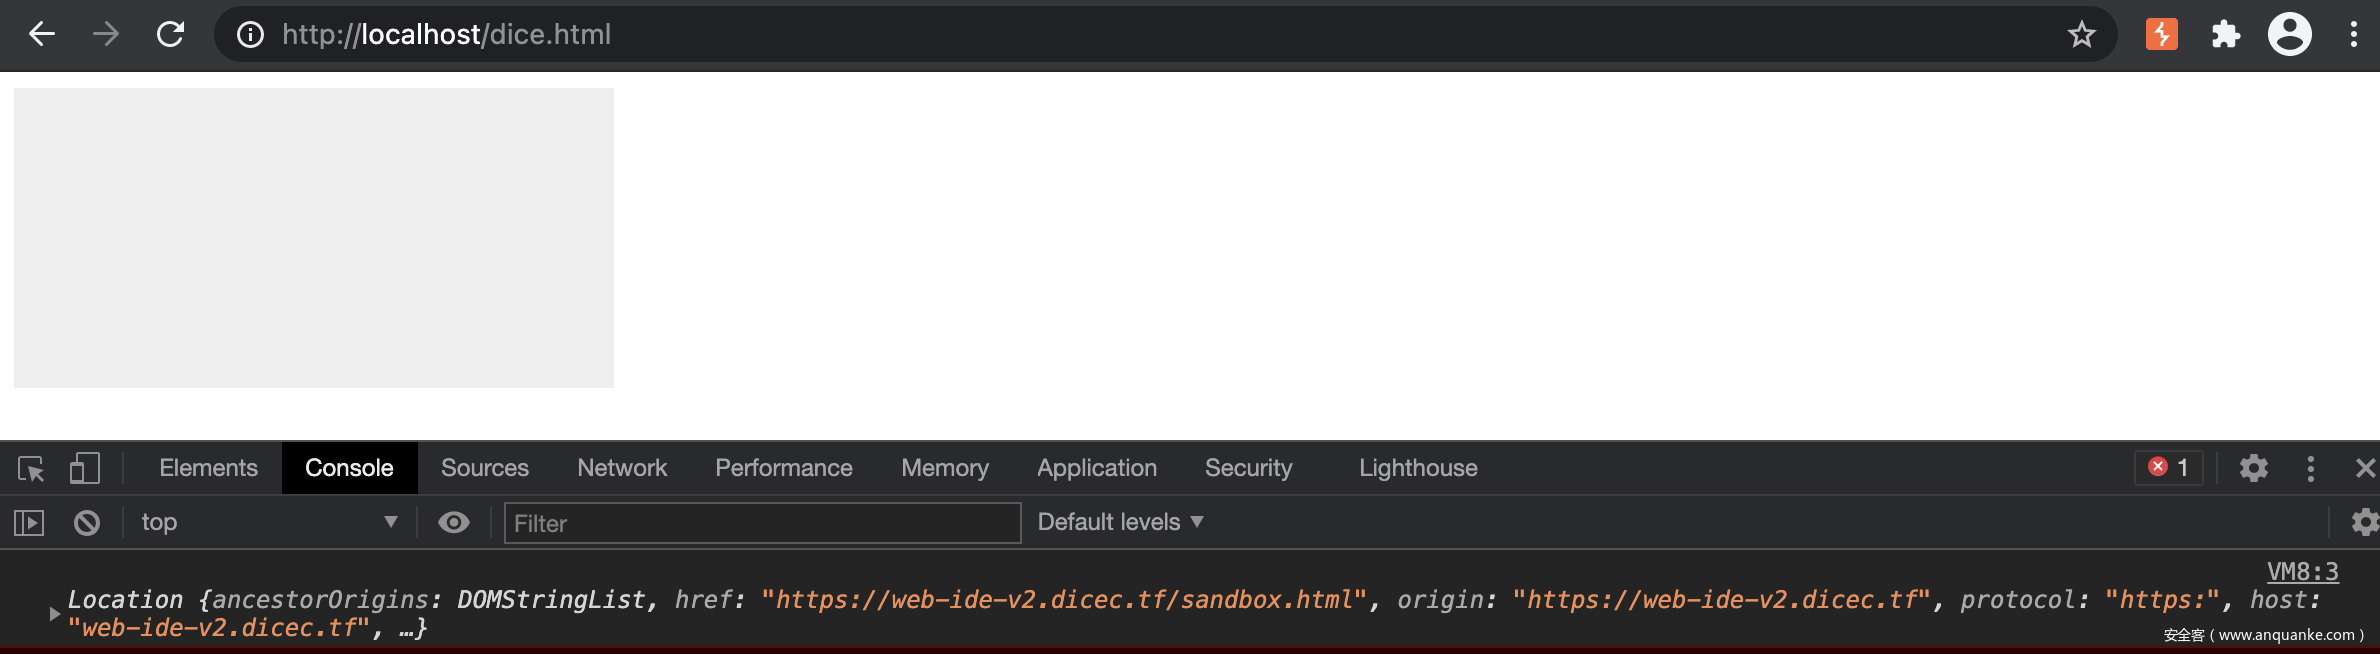Expand the Location object in console
This screenshot has width=2380, height=654.
pyautogui.click(x=55, y=613)
